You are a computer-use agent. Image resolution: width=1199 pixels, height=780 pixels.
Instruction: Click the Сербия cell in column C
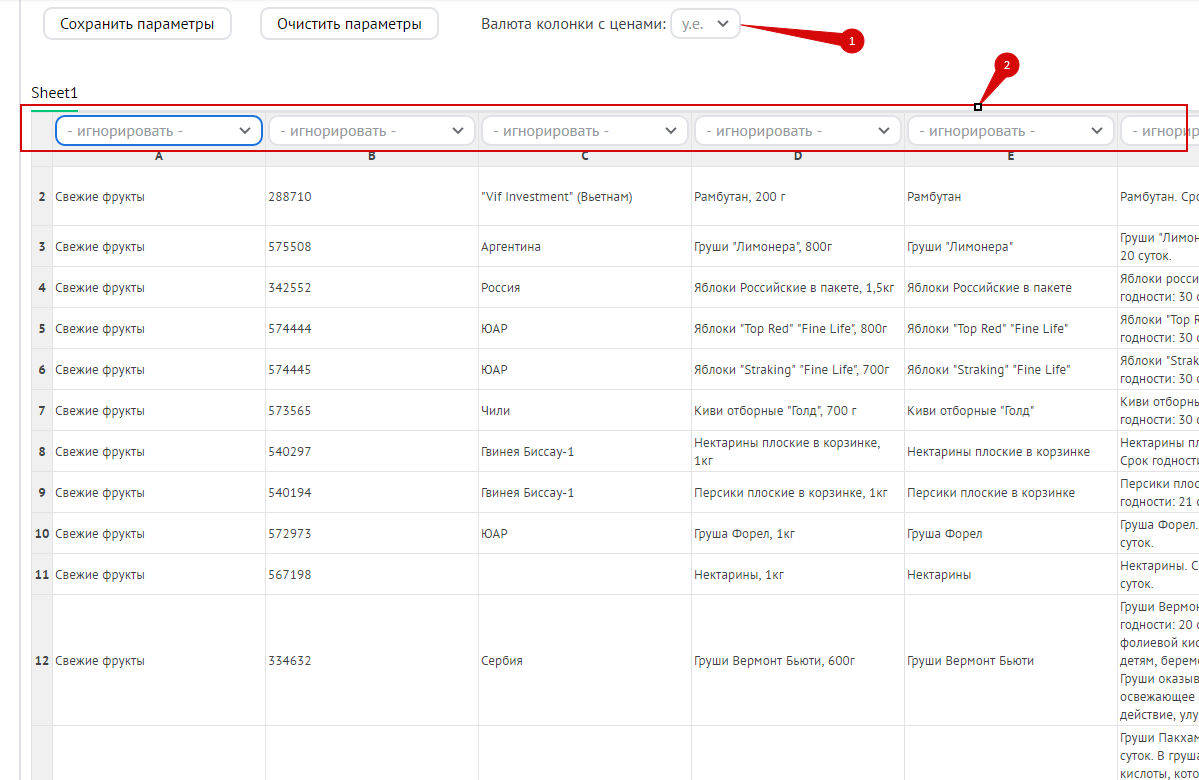click(x=585, y=661)
